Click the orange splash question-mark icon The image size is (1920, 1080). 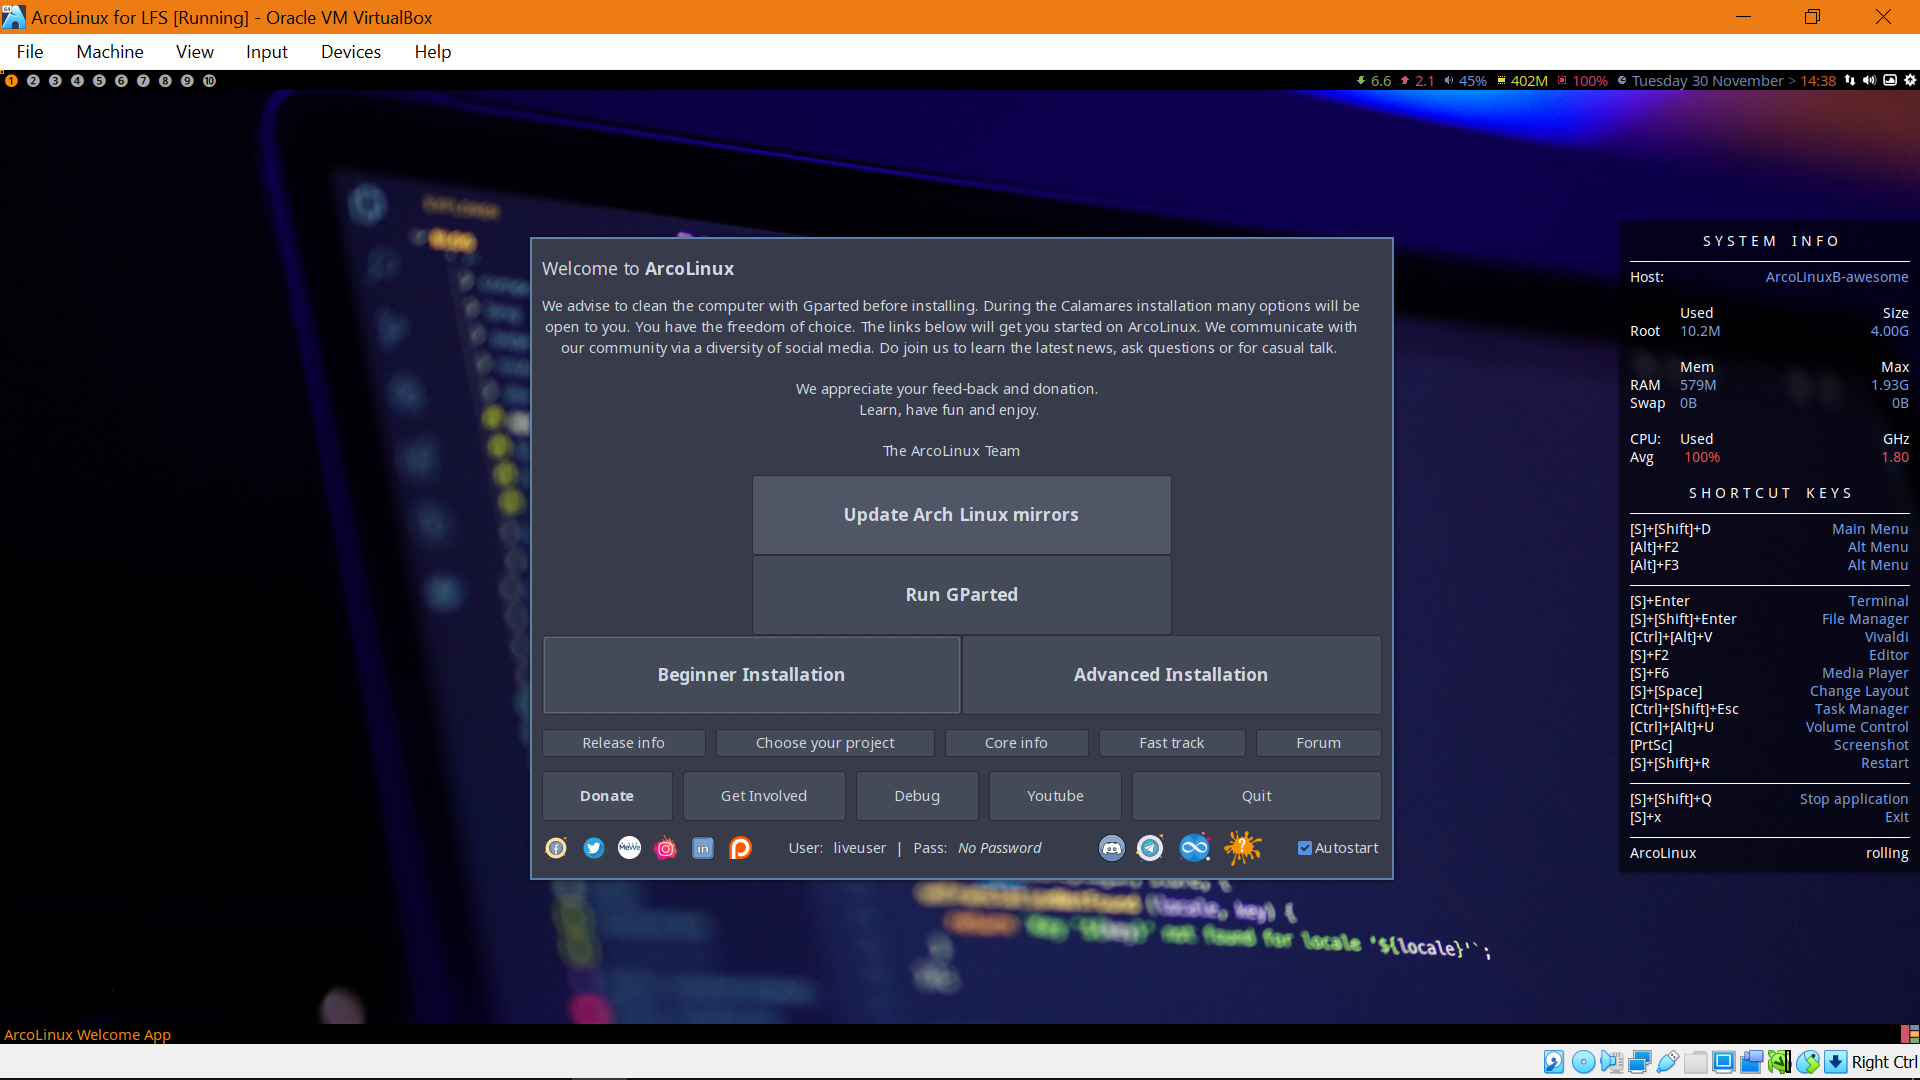1242,848
